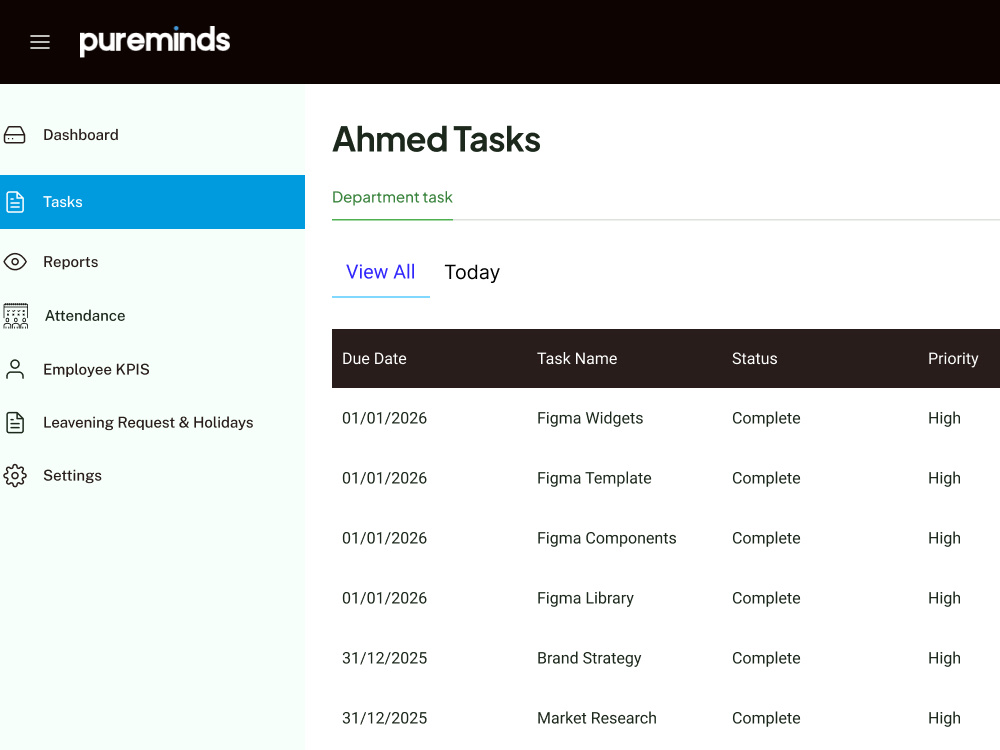Click the Dashboard drive icon

pos(15,135)
